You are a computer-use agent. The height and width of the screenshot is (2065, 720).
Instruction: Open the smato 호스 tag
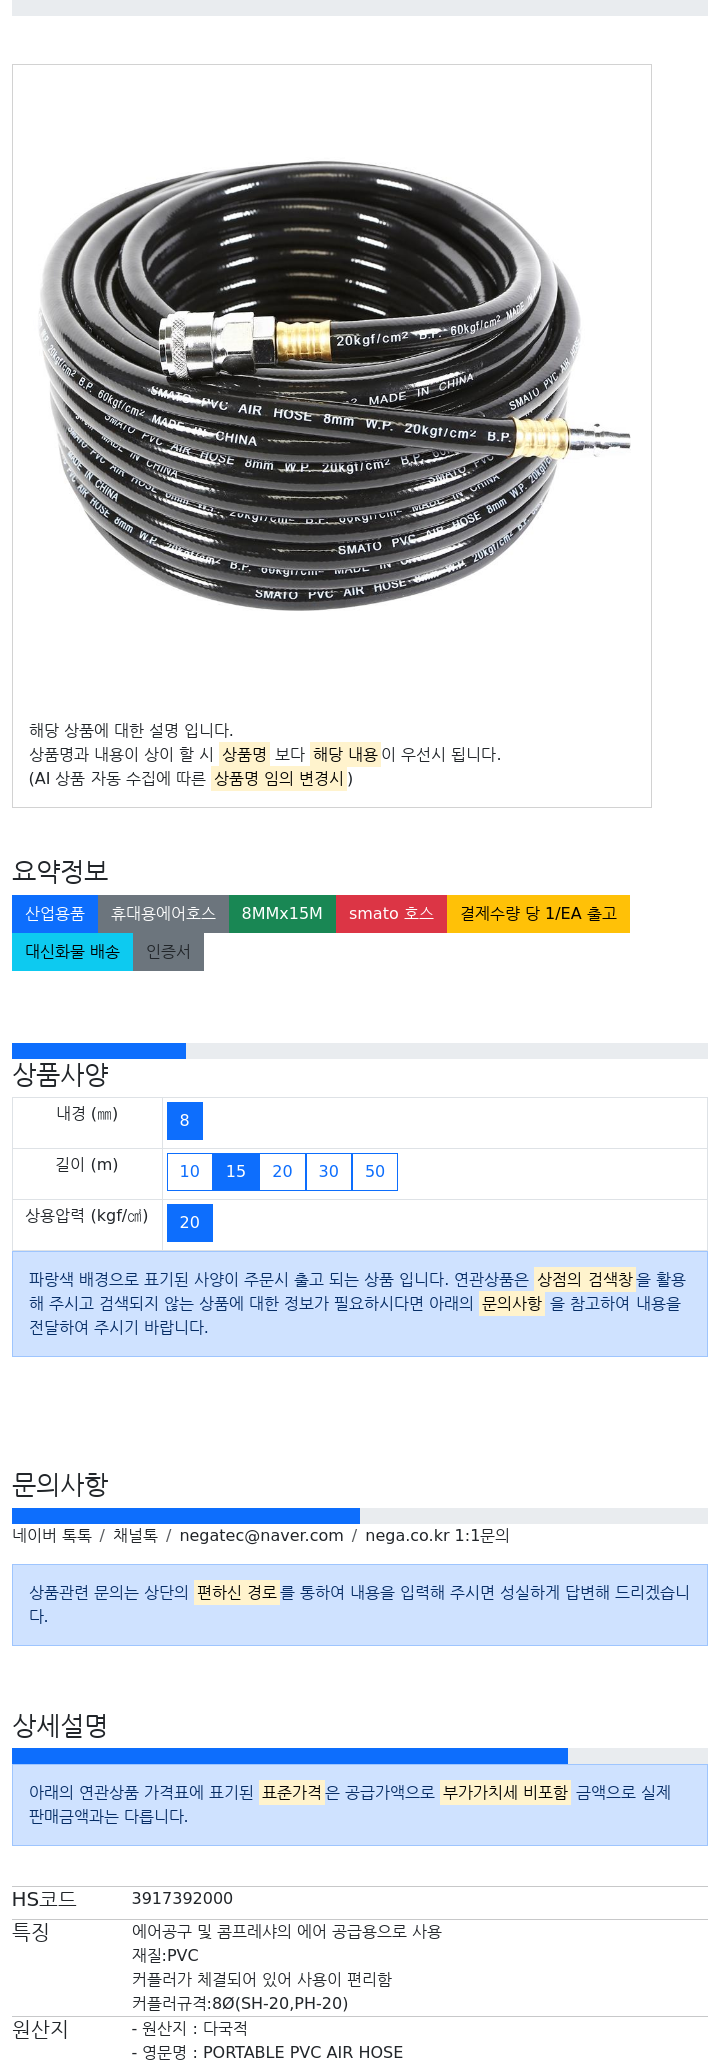point(391,914)
